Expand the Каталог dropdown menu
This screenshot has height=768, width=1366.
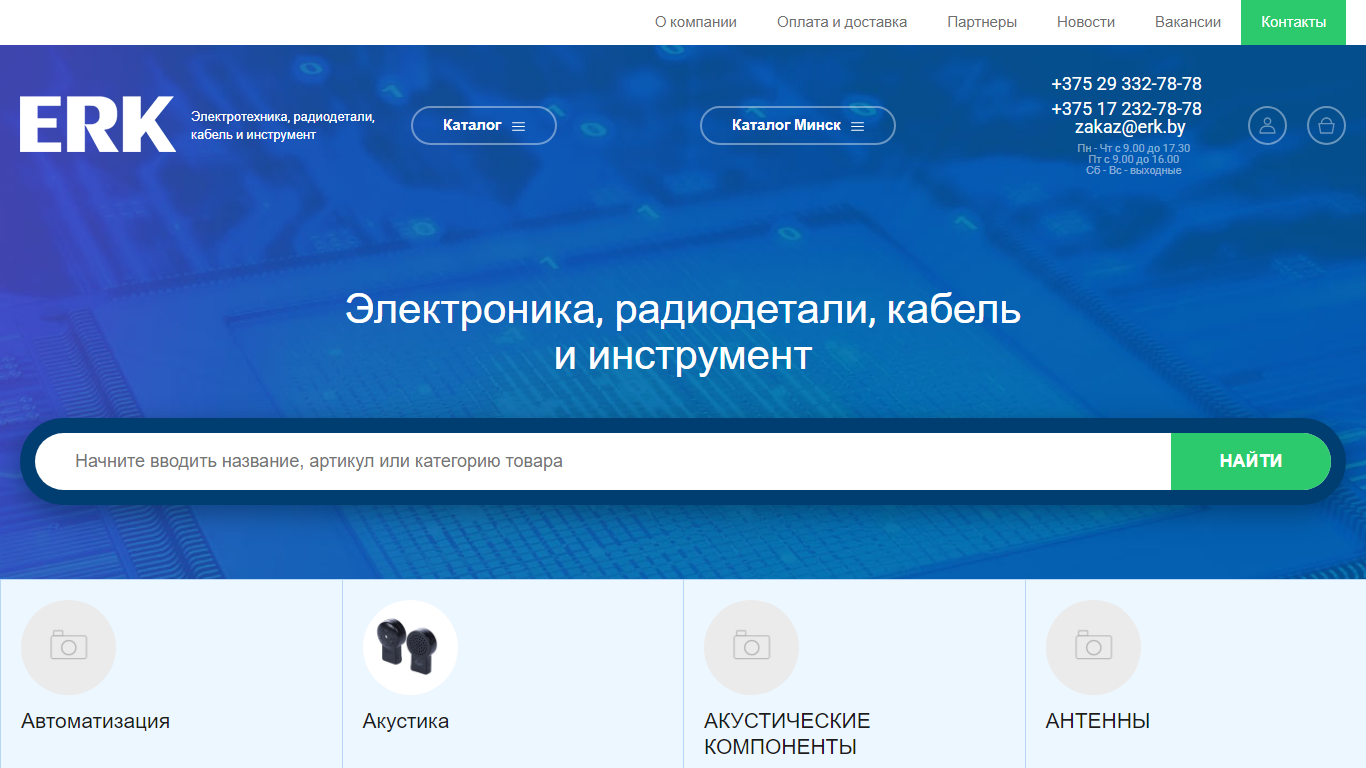[x=484, y=126]
